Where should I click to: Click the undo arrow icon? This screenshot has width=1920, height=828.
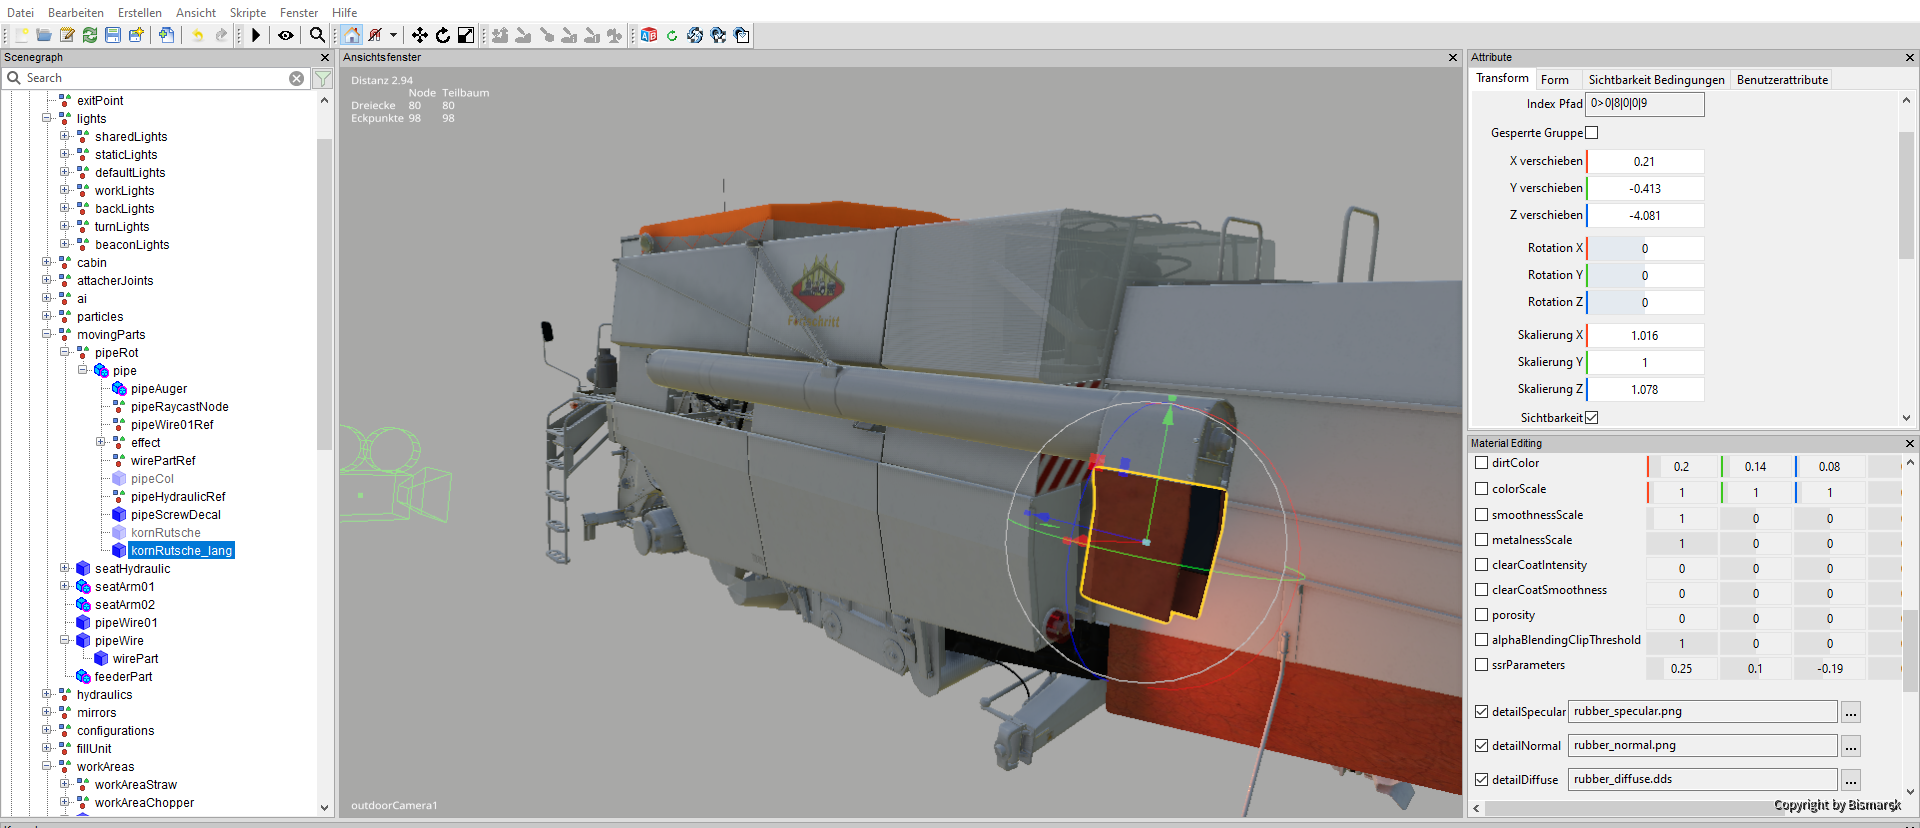point(198,35)
